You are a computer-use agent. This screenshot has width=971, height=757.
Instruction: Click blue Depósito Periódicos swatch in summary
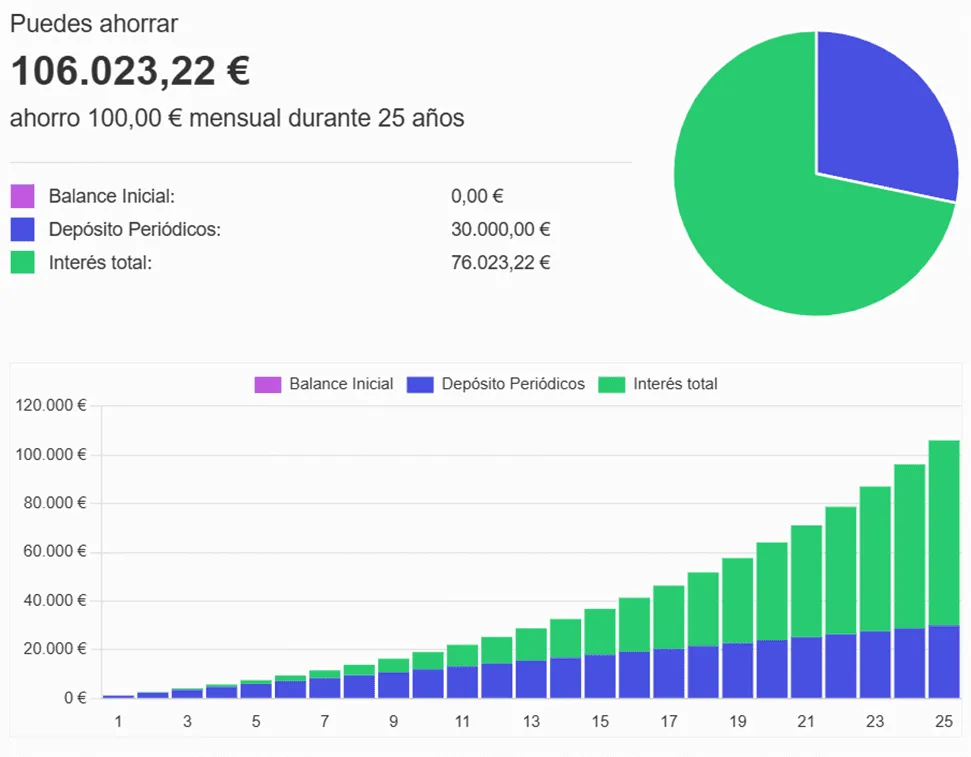click(x=22, y=230)
